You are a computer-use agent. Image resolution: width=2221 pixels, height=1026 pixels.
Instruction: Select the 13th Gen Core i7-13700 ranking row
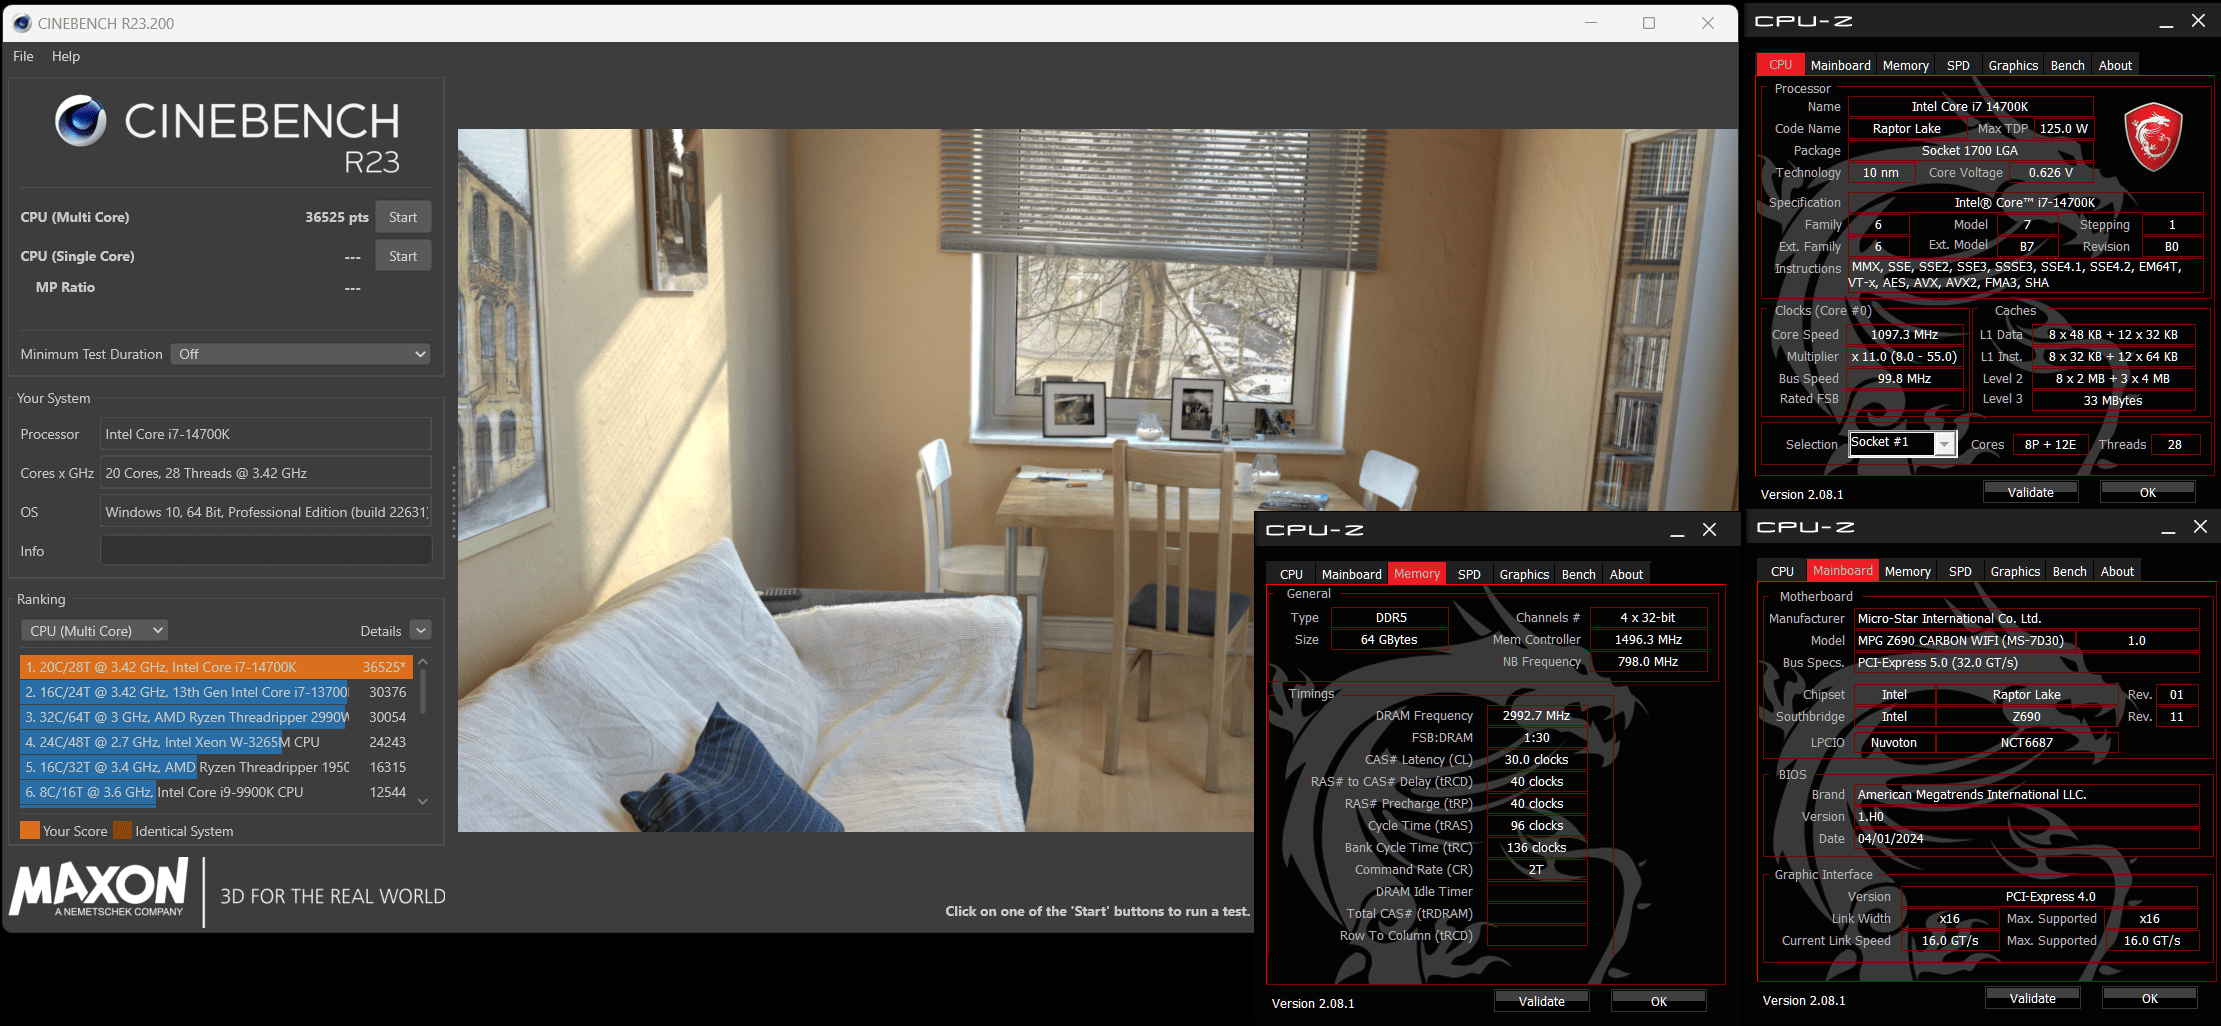click(x=216, y=692)
